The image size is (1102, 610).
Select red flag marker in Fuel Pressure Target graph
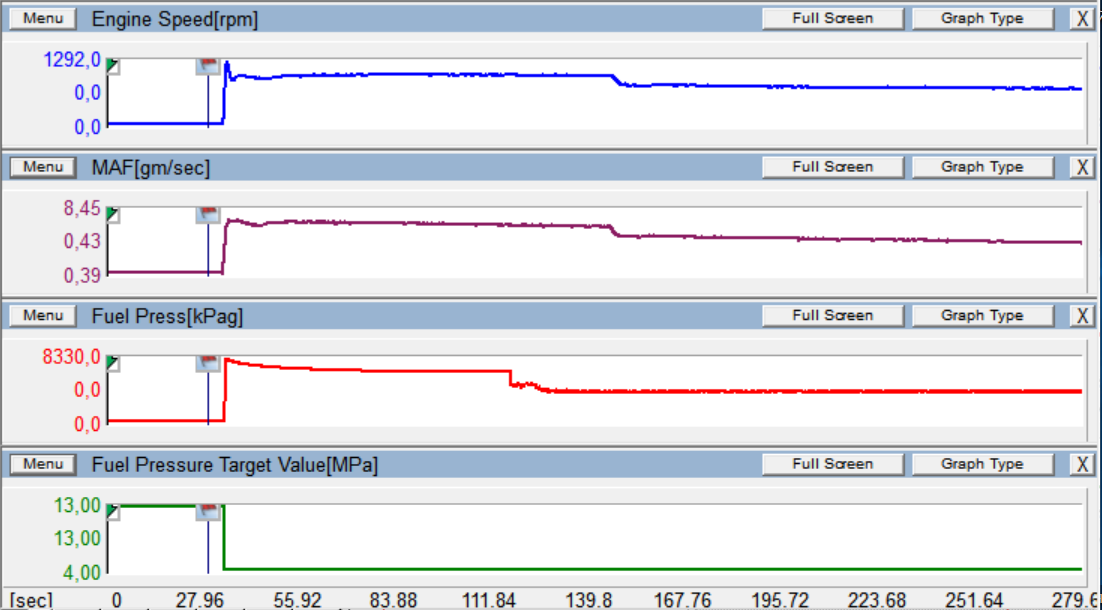[x=208, y=512]
